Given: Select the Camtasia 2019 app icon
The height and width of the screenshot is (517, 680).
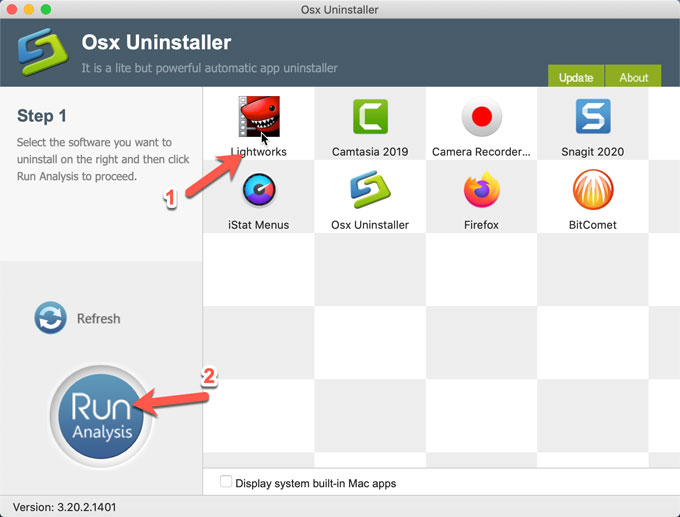Looking at the screenshot, I should tap(370, 117).
